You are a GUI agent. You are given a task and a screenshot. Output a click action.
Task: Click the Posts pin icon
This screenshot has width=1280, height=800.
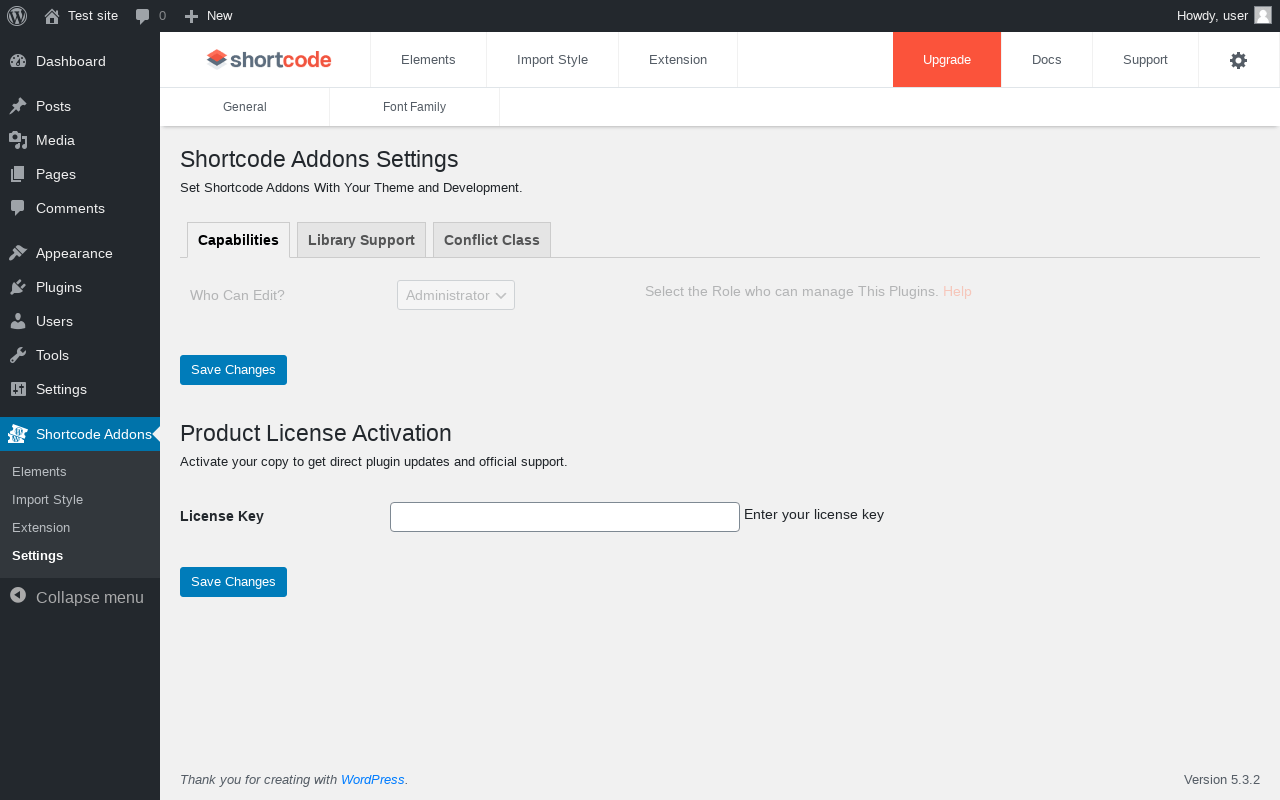pyautogui.click(x=18, y=106)
